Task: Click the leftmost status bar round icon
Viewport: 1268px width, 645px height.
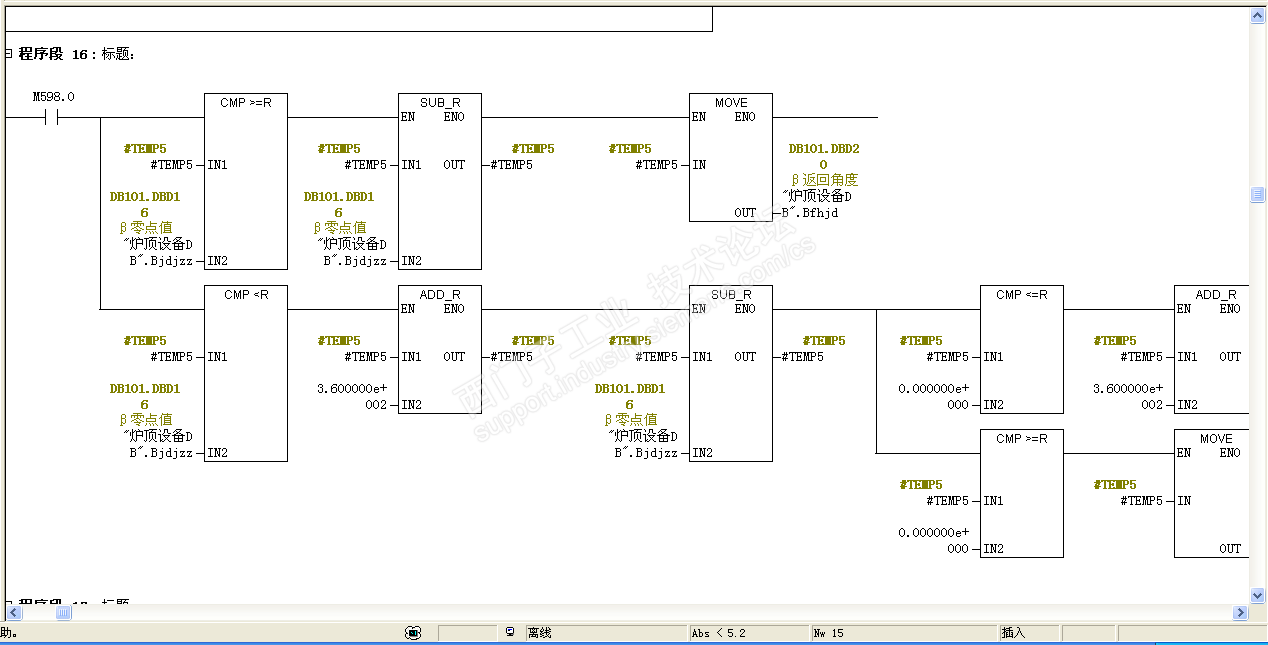Action: click(413, 633)
